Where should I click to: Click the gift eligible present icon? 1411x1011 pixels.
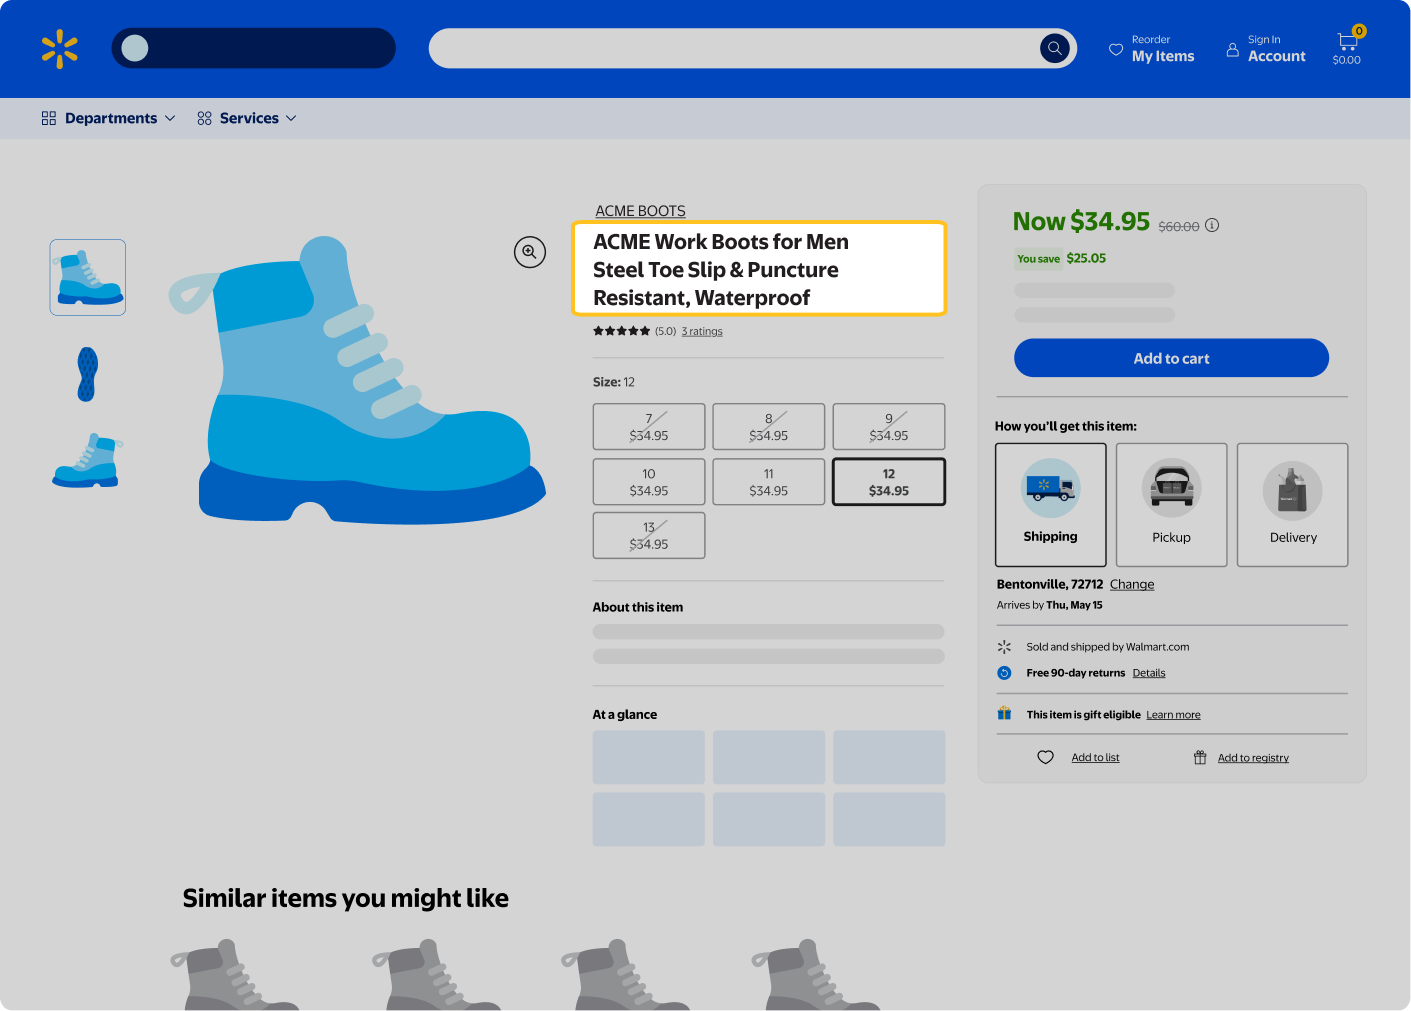pos(1004,714)
